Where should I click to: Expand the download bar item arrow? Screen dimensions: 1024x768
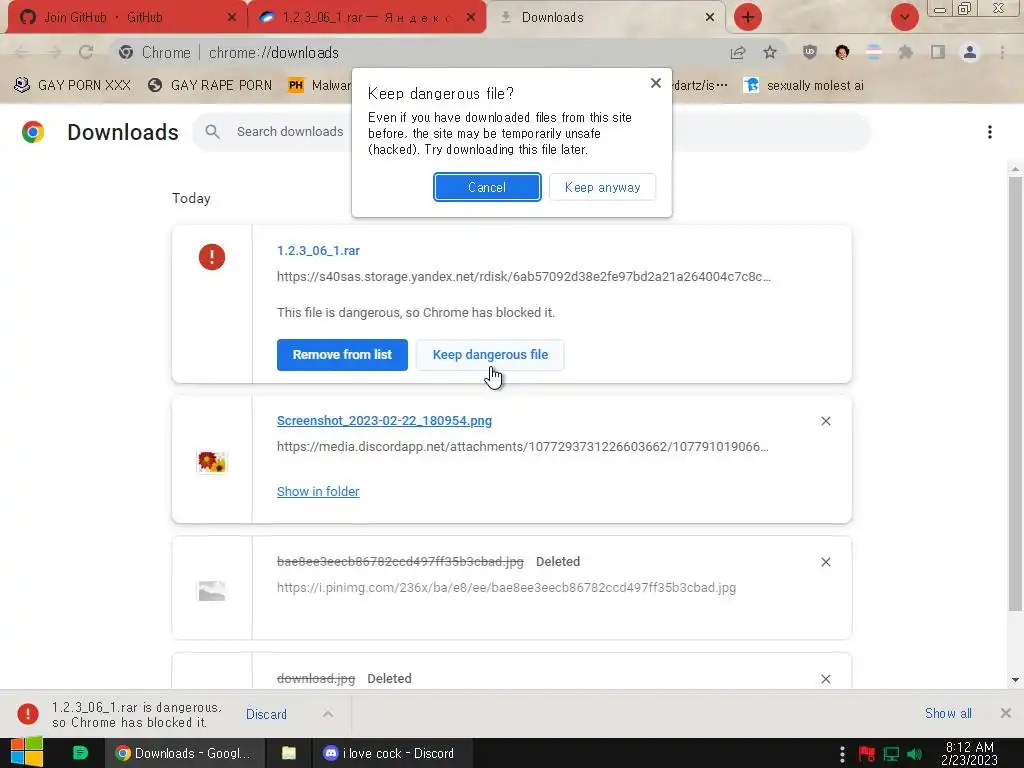point(328,714)
